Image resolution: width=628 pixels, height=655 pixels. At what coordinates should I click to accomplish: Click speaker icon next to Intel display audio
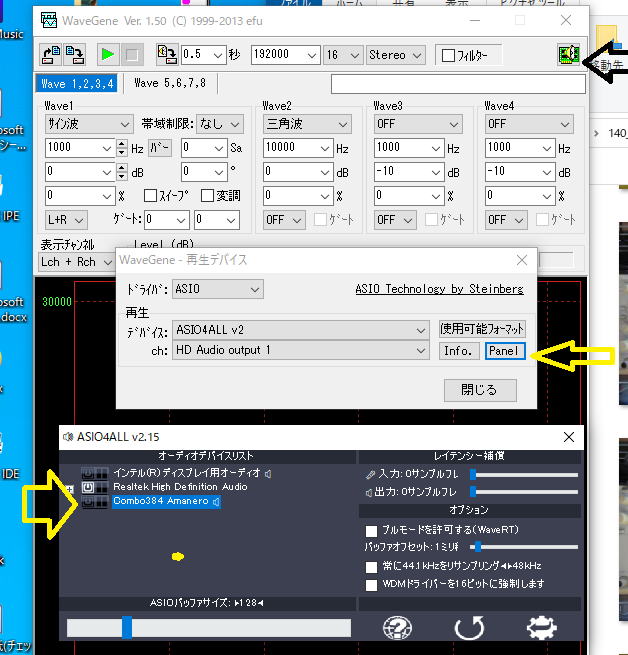pos(269,473)
